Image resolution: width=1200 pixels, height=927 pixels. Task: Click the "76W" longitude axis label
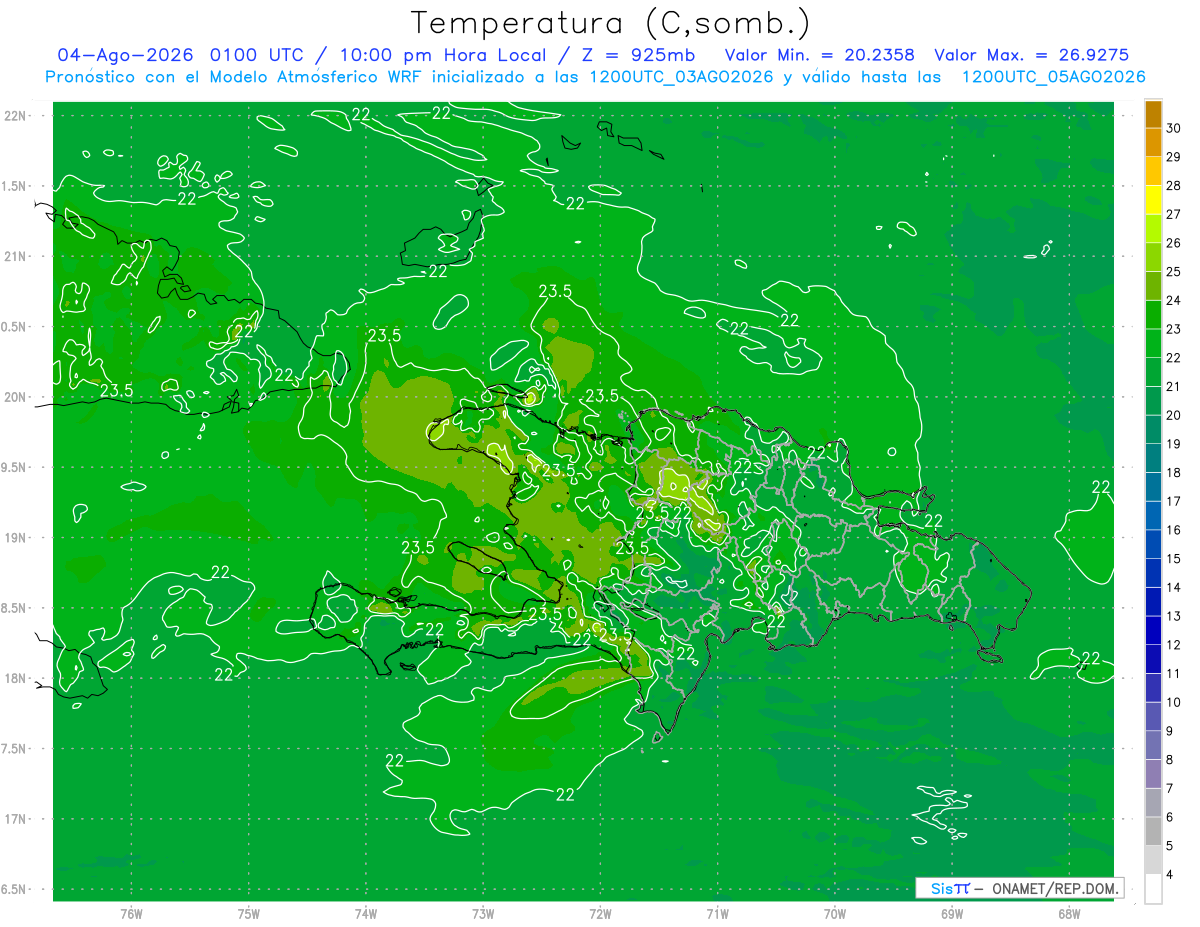tap(131, 913)
